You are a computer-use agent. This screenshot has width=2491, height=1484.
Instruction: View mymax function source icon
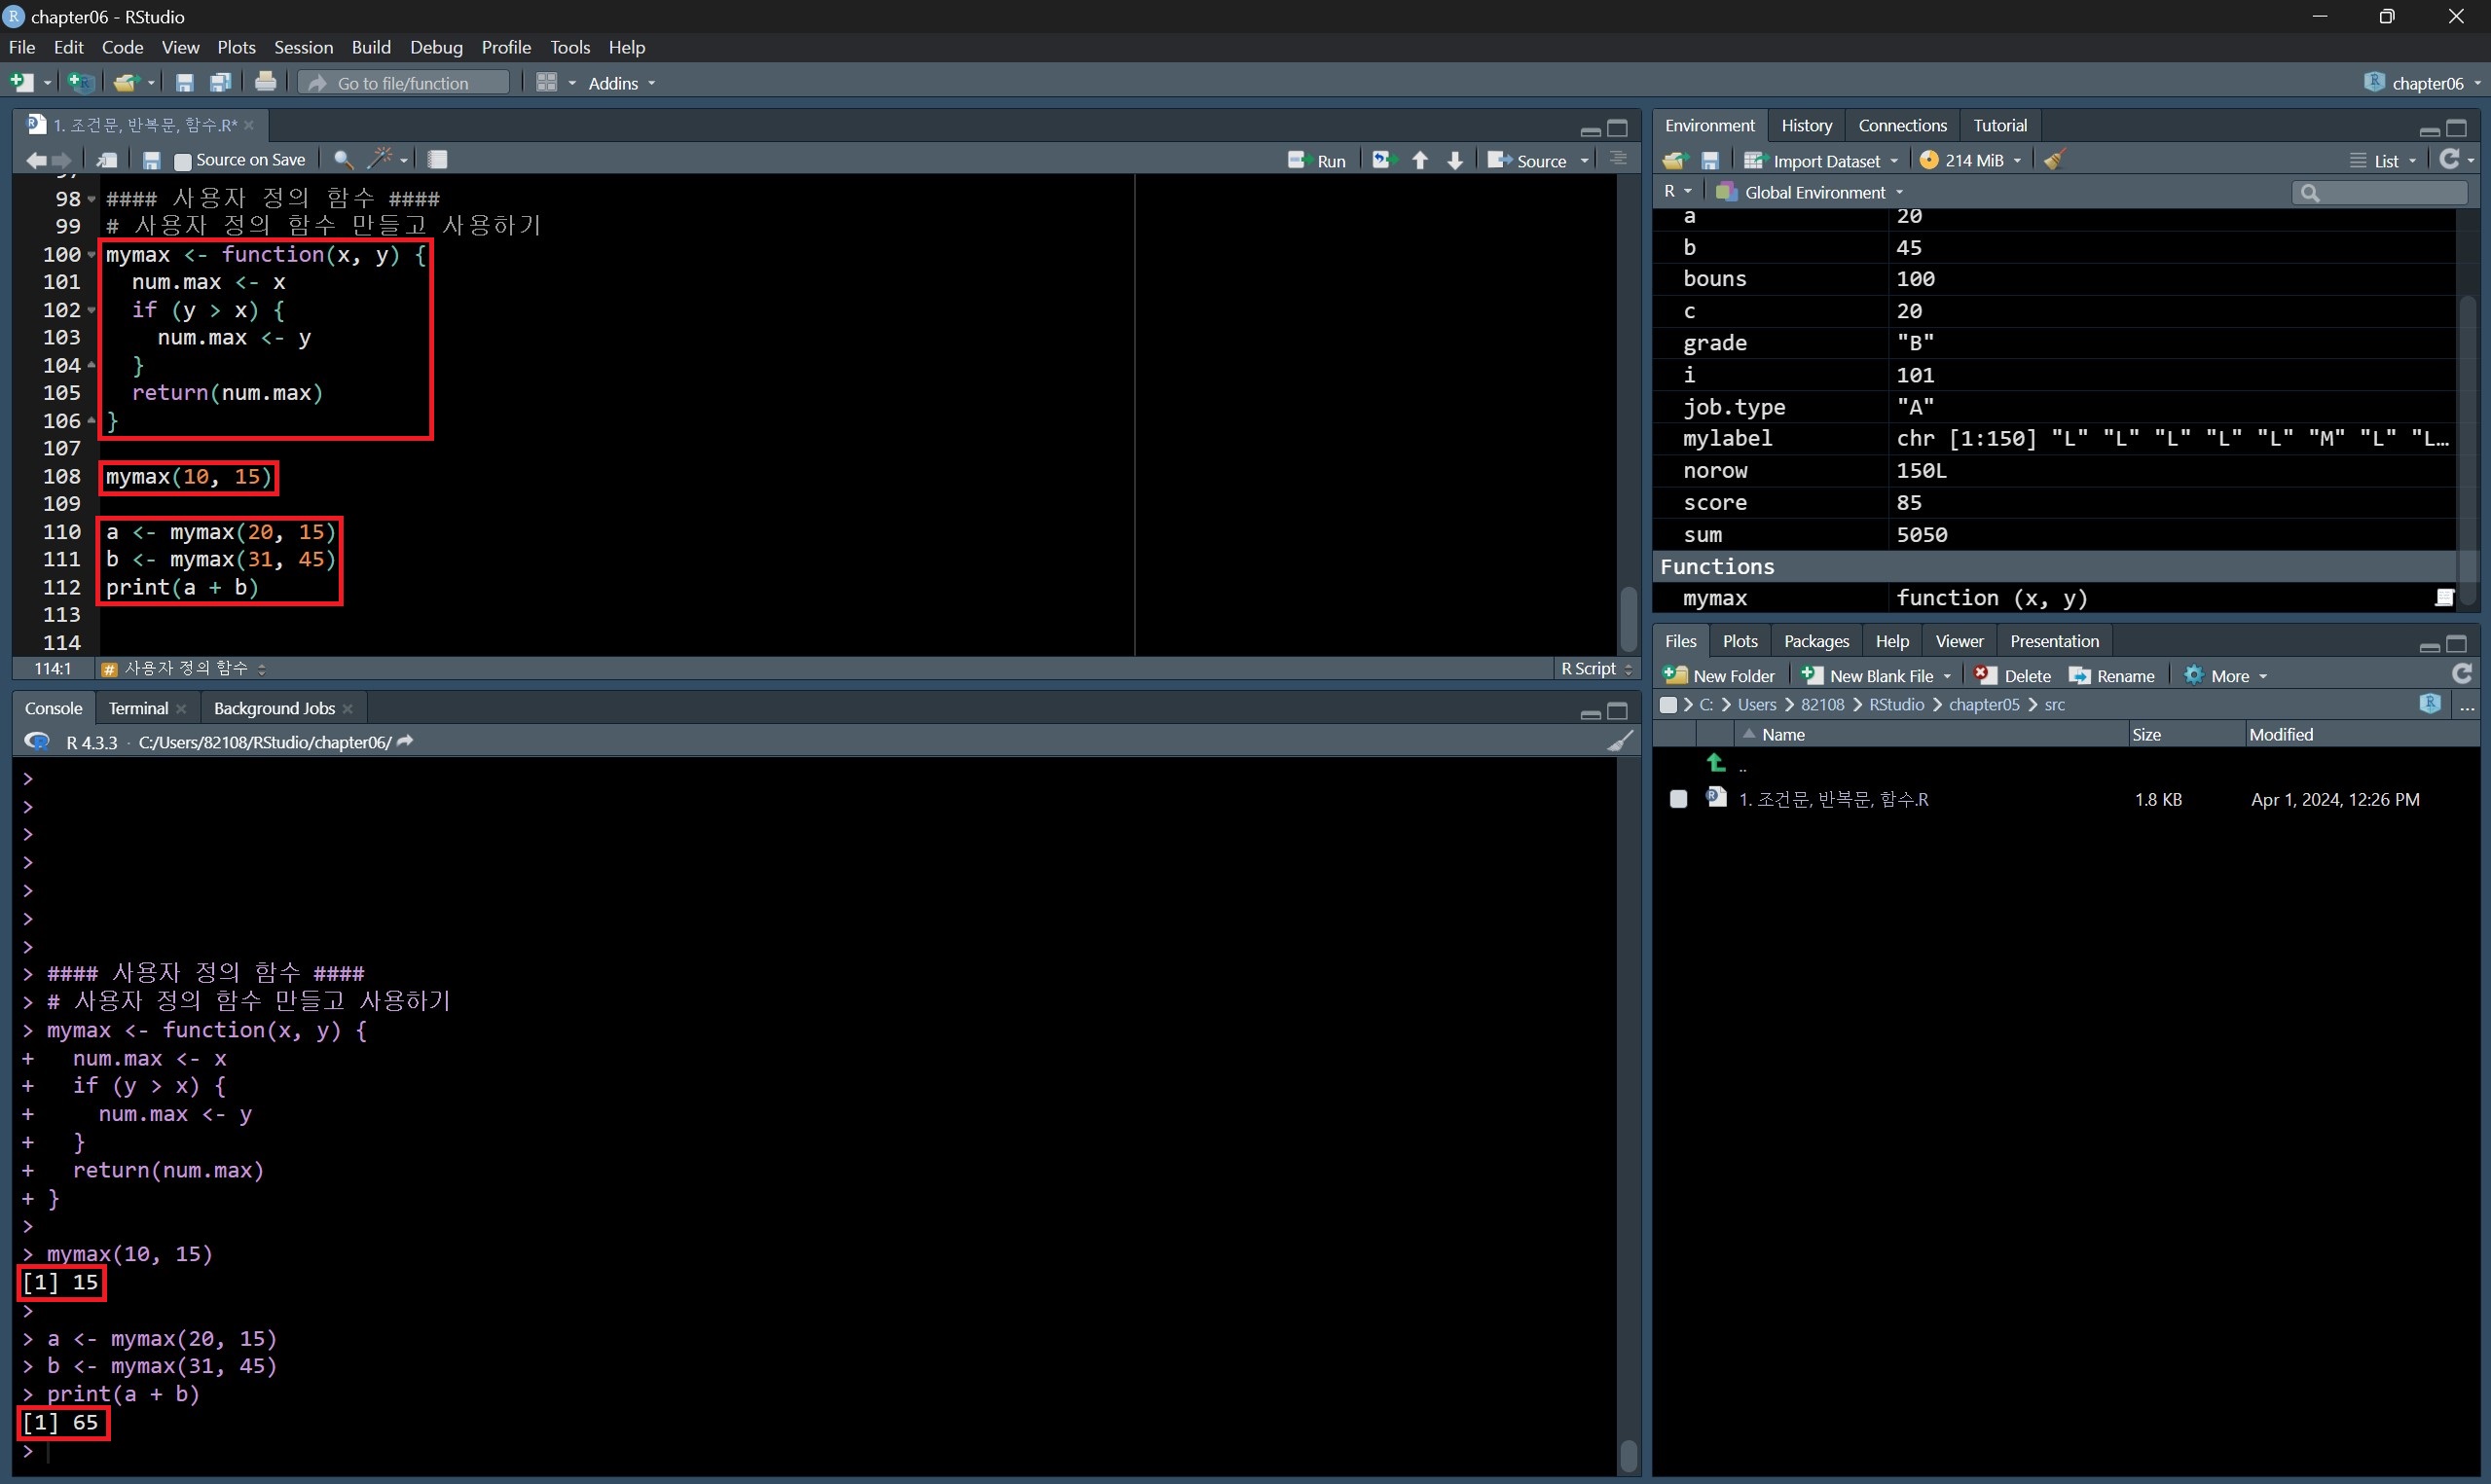point(2444,598)
